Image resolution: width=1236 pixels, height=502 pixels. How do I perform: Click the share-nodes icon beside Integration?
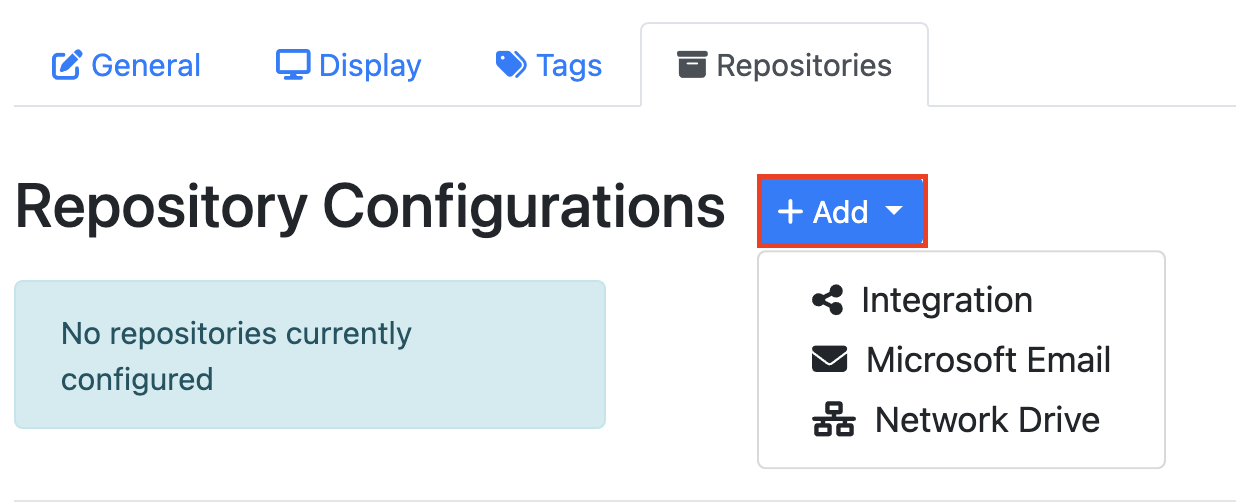pyautogui.click(x=827, y=300)
